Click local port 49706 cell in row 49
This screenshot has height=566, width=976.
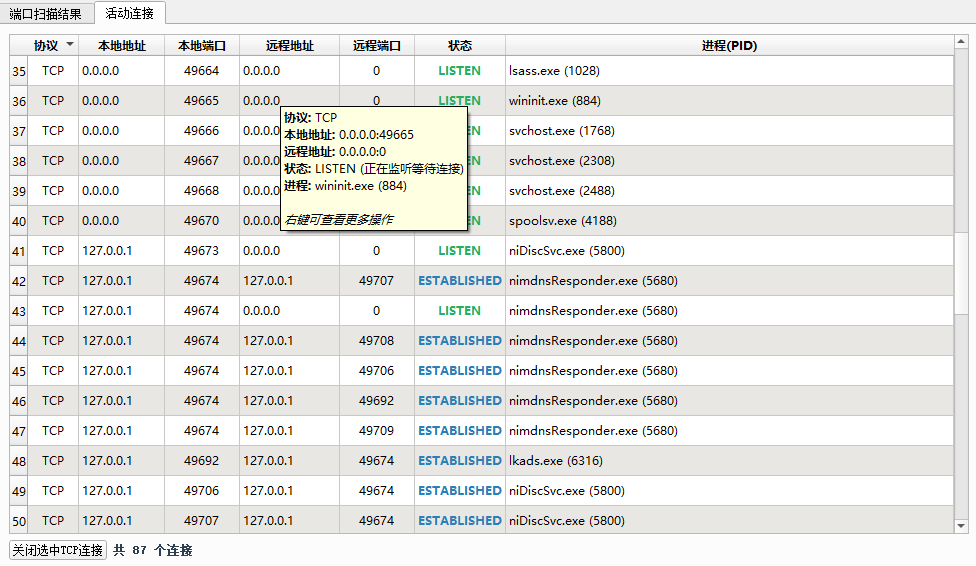click(x=202, y=491)
